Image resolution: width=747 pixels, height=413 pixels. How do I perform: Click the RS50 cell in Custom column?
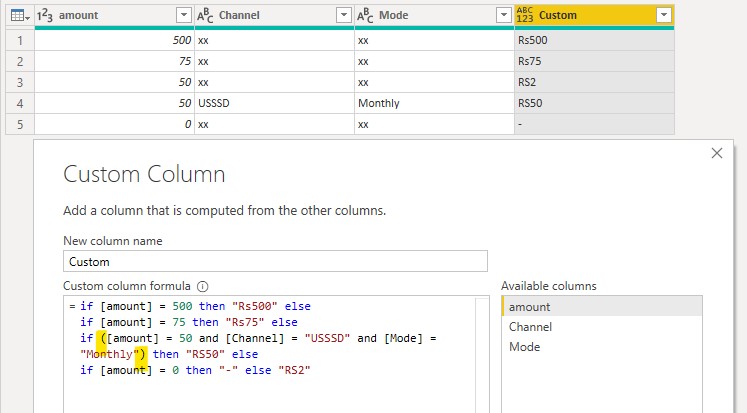(x=595, y=103)
